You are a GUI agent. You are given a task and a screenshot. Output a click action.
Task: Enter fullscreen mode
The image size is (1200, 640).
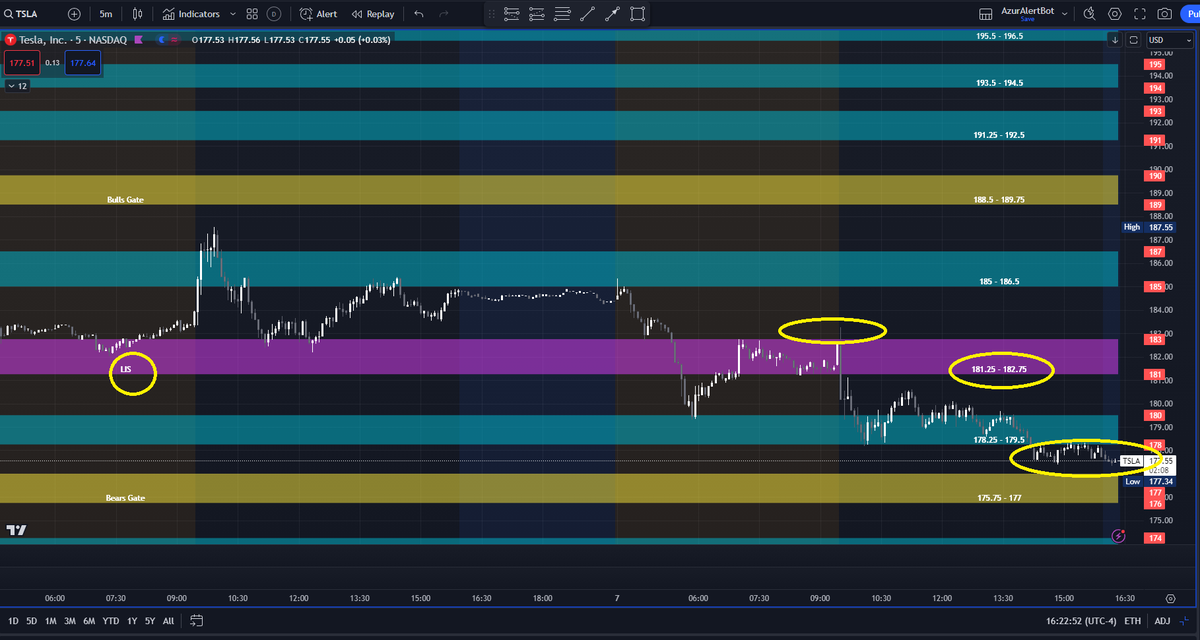tap(1139, 14)
